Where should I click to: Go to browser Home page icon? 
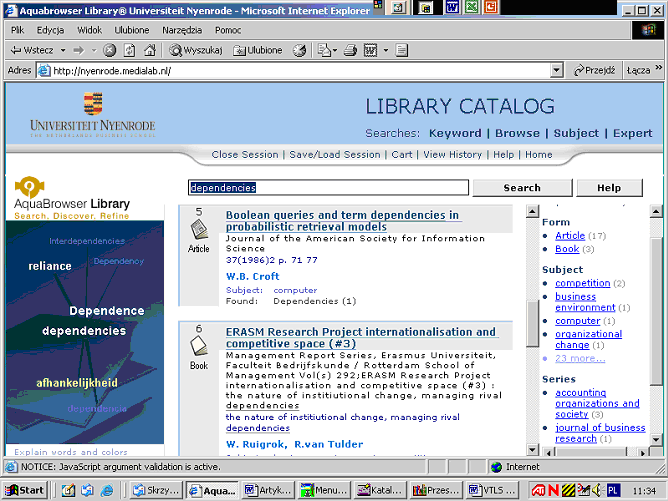pos(149,50)
